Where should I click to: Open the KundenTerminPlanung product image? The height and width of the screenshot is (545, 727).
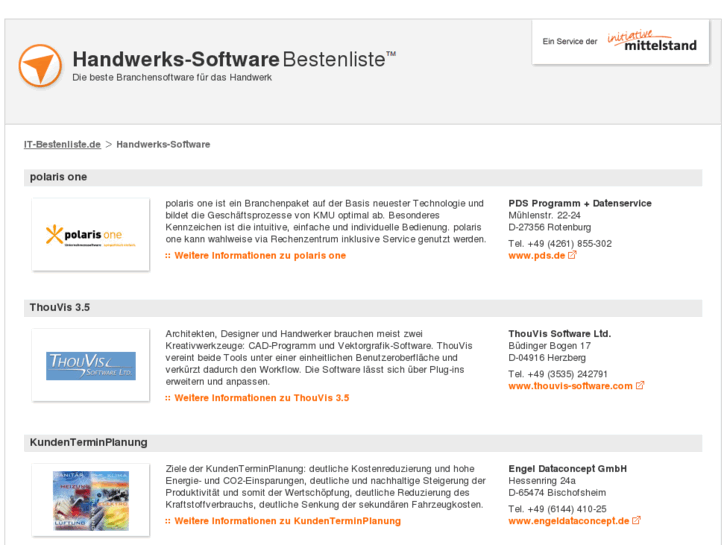tap(91, 500)
